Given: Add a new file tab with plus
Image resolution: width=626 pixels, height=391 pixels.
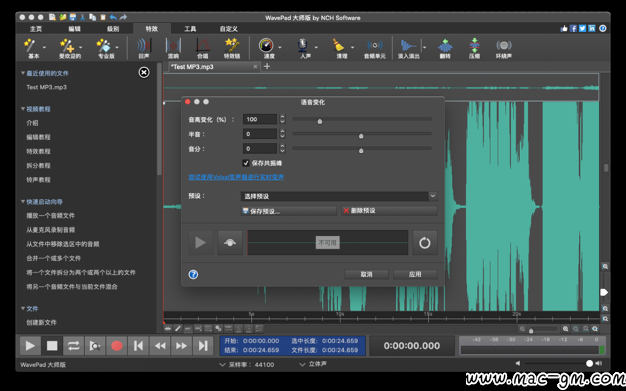Looking at the screenshot, I should click(267, 66).
